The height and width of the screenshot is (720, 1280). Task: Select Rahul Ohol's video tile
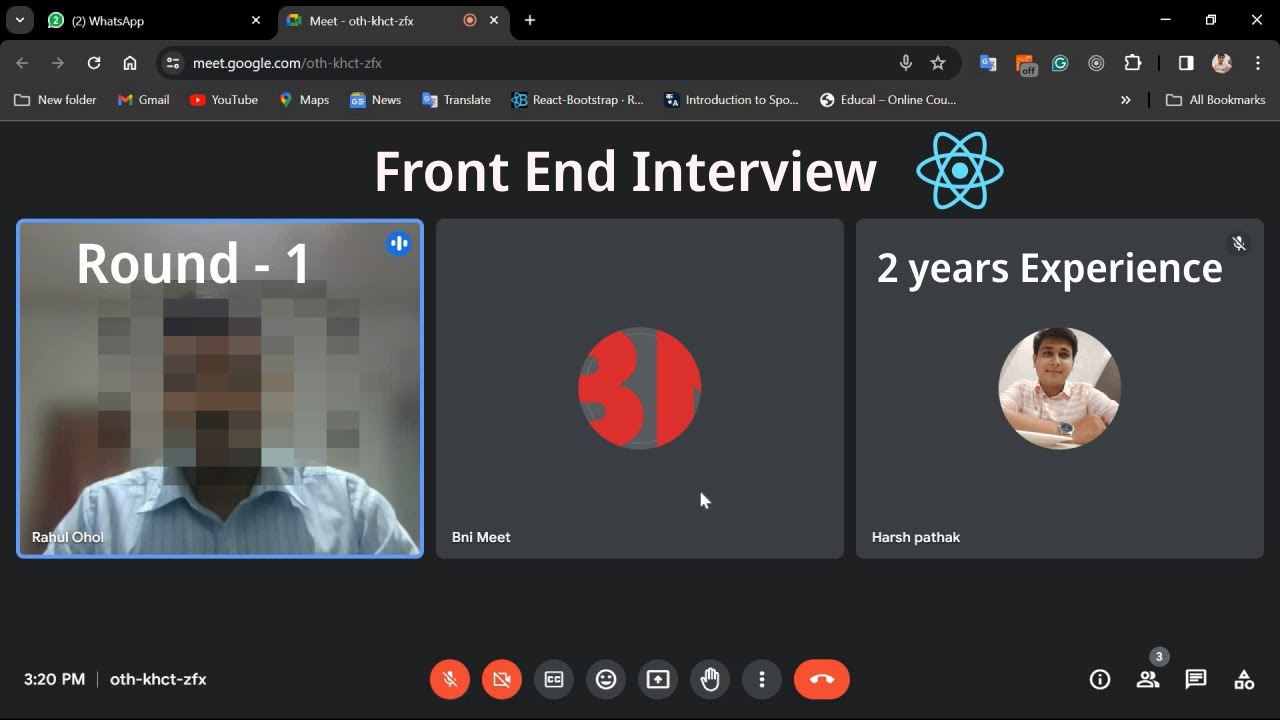[x=220, y=388]
